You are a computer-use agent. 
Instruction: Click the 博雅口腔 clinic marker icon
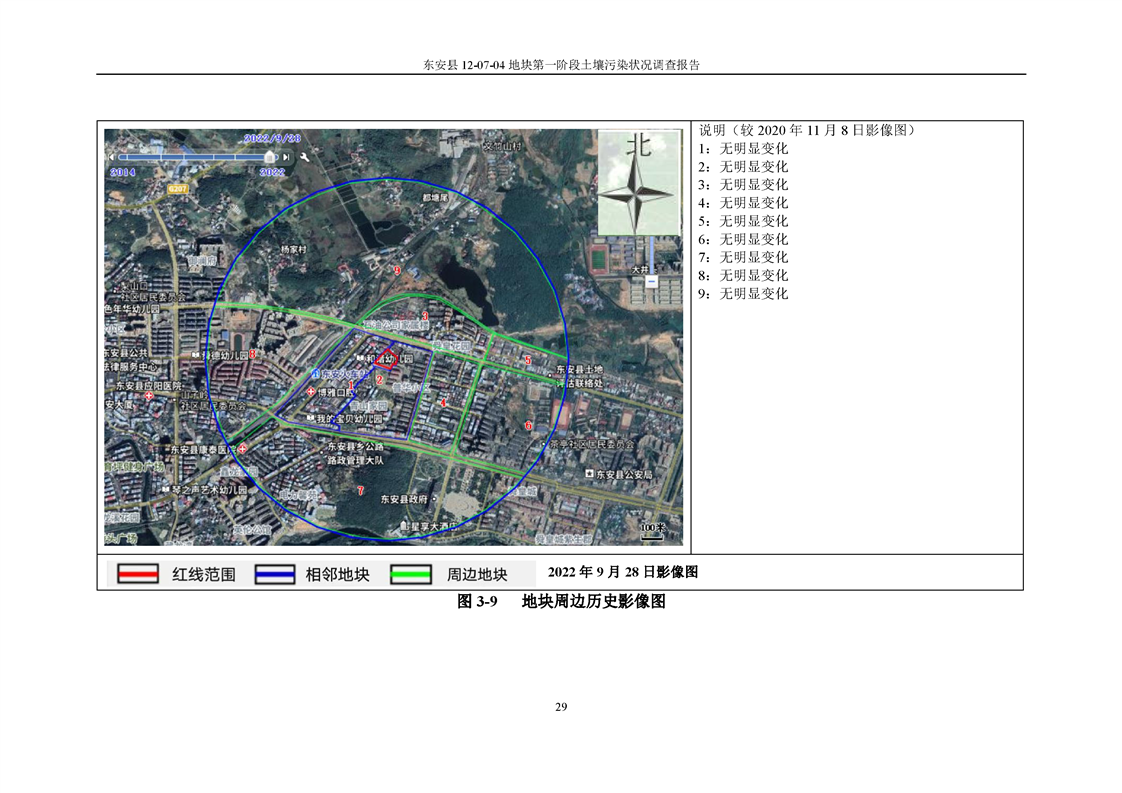(x=311, y=392)
